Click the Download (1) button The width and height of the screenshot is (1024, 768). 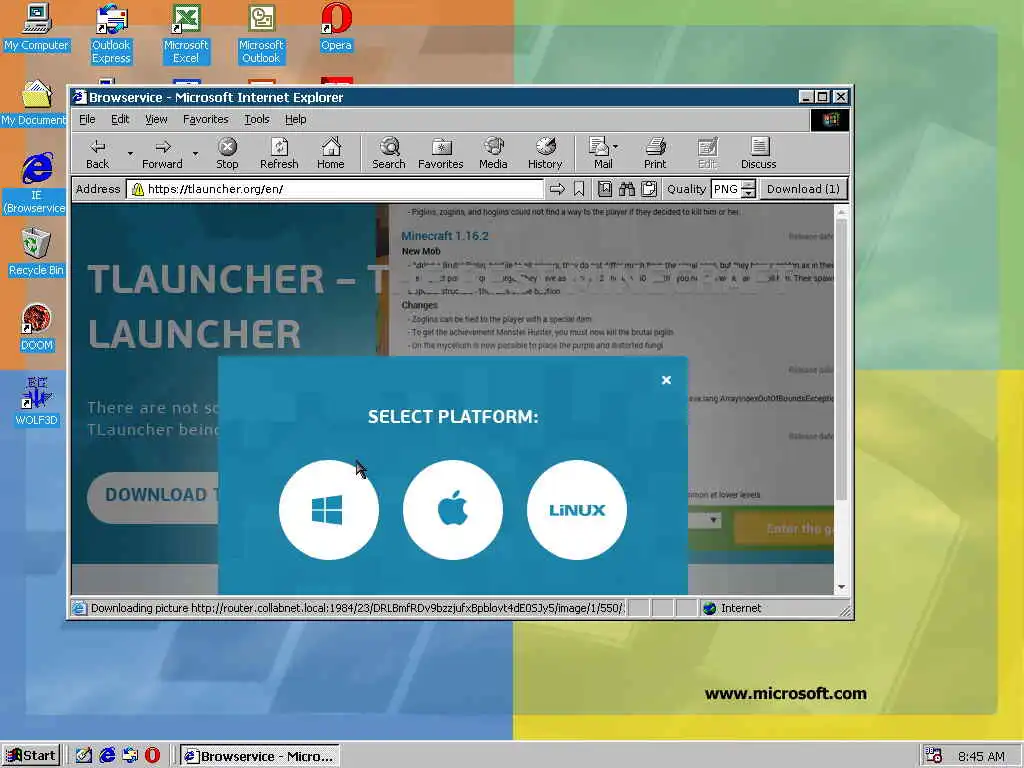point(803,189)
